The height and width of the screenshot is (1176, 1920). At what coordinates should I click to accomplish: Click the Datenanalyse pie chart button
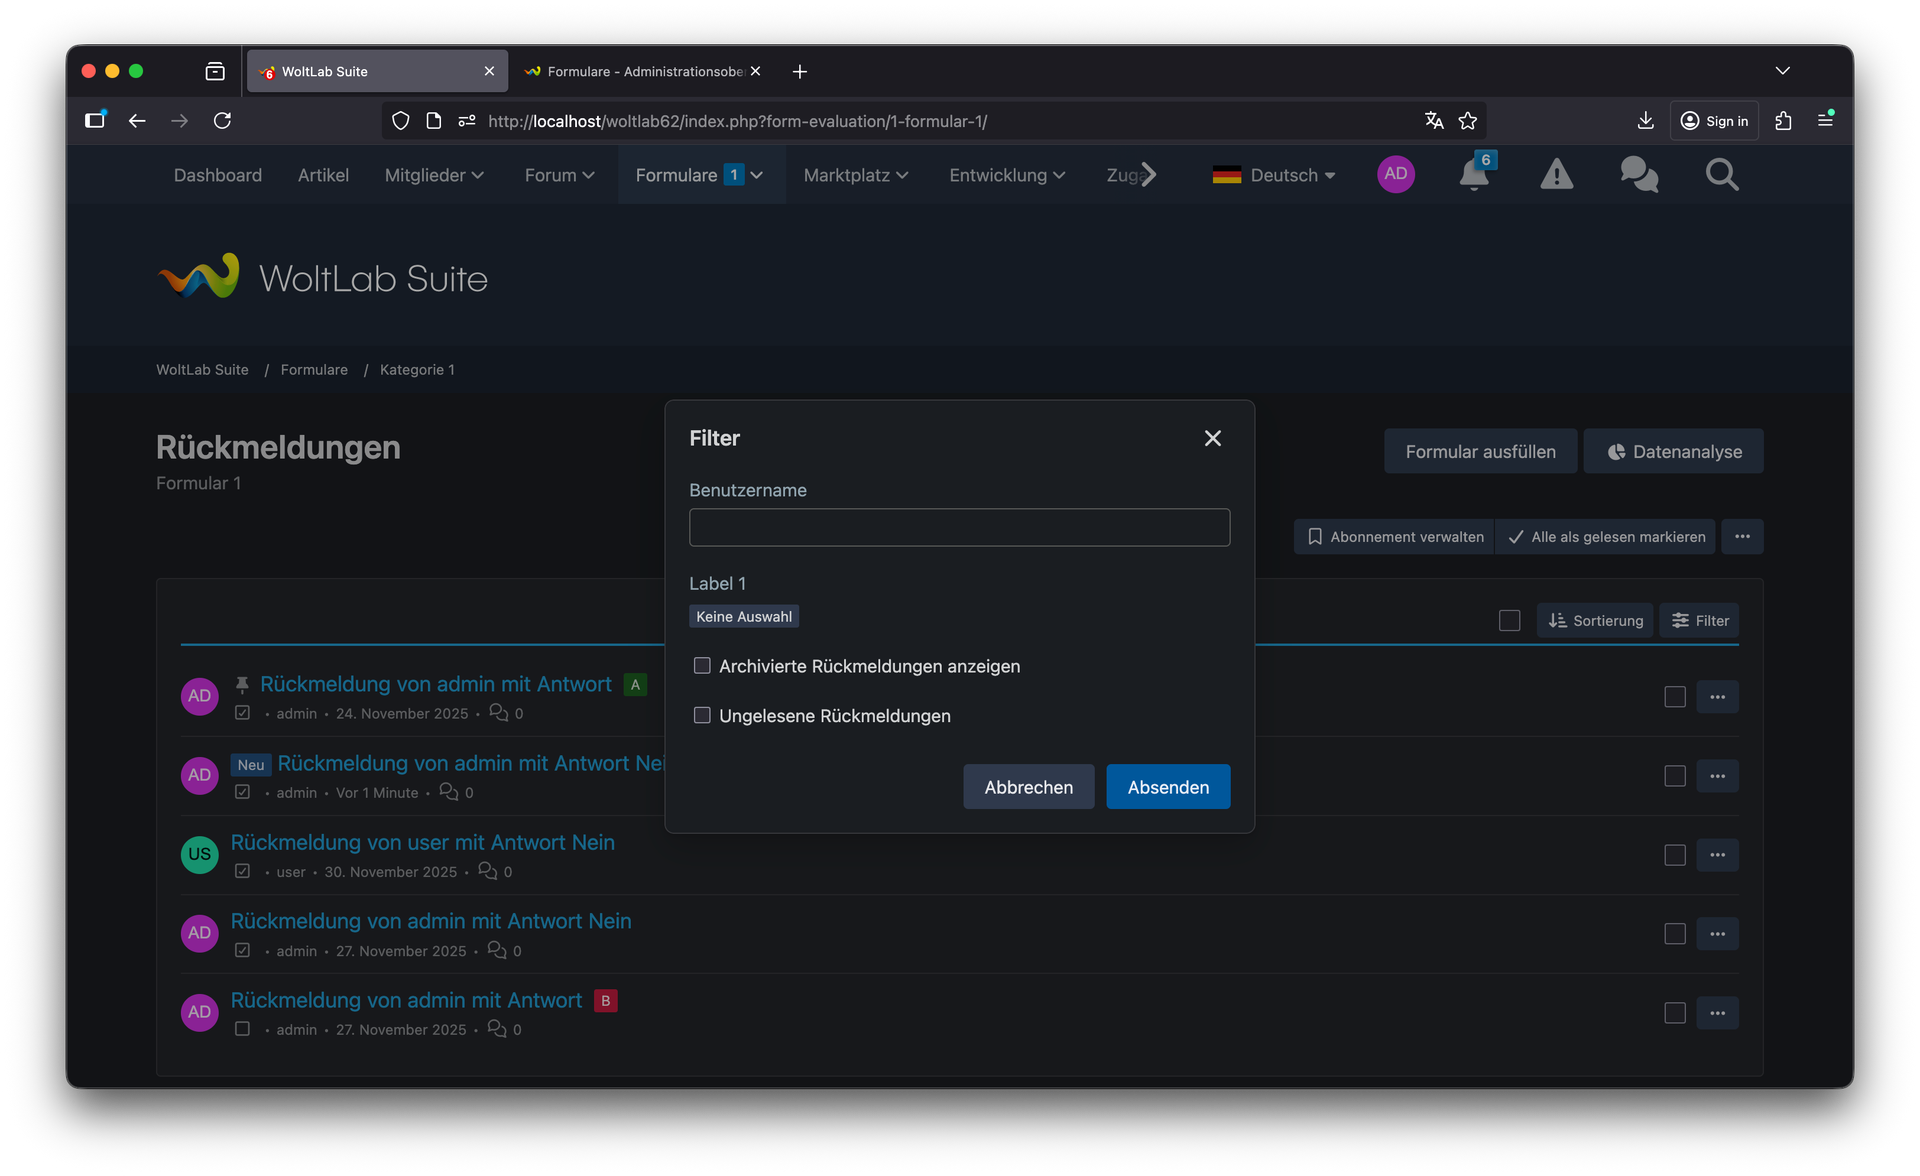[x=1673, y=451]
